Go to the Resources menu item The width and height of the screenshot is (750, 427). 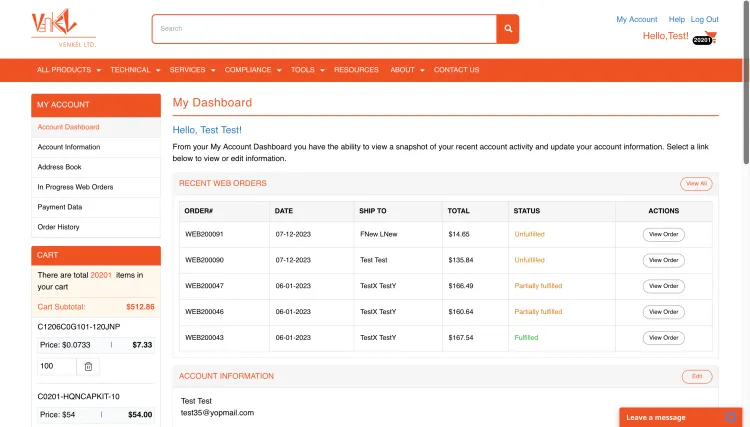356,70
